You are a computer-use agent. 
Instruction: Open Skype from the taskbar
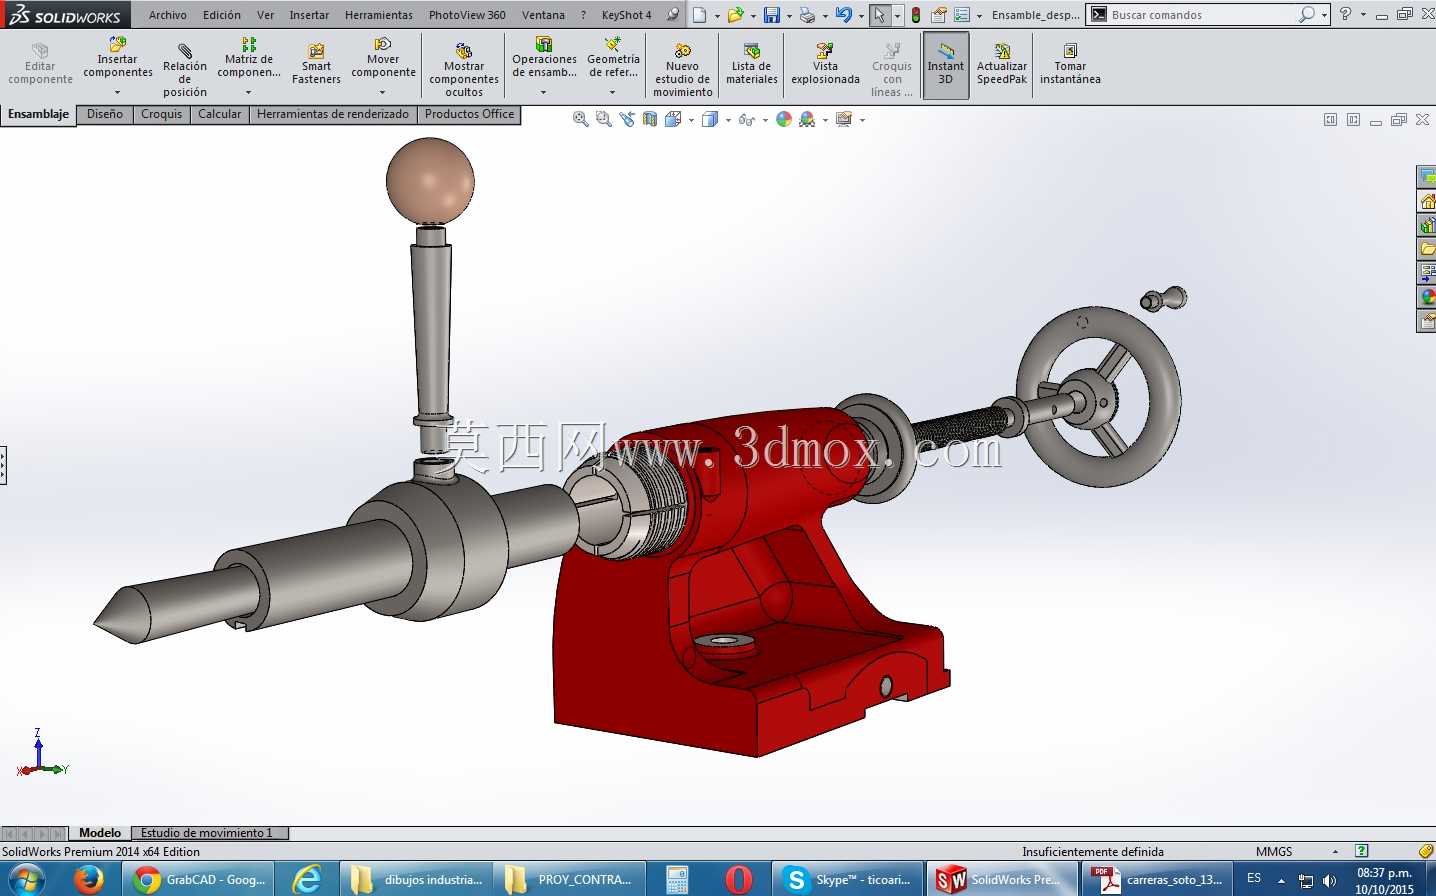(848, 880)
